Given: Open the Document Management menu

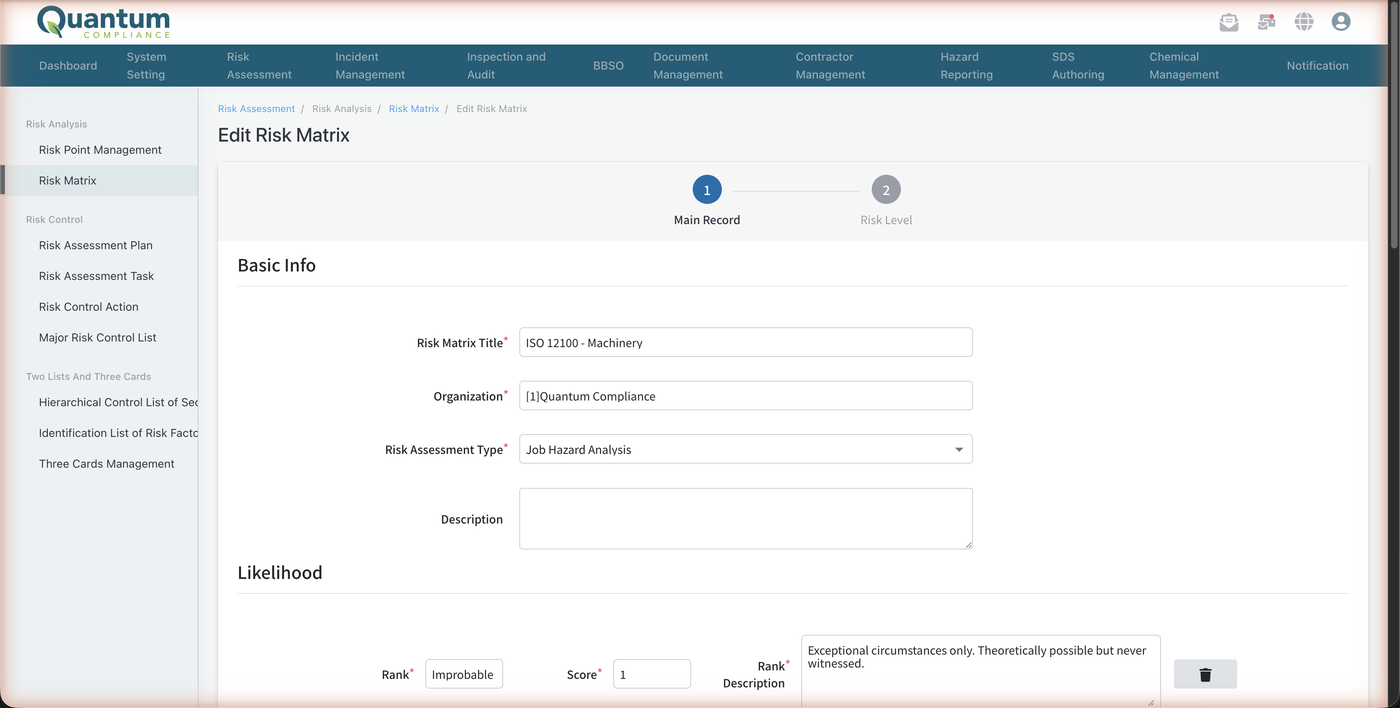Looking at the screenshot, I should (688, 66).
